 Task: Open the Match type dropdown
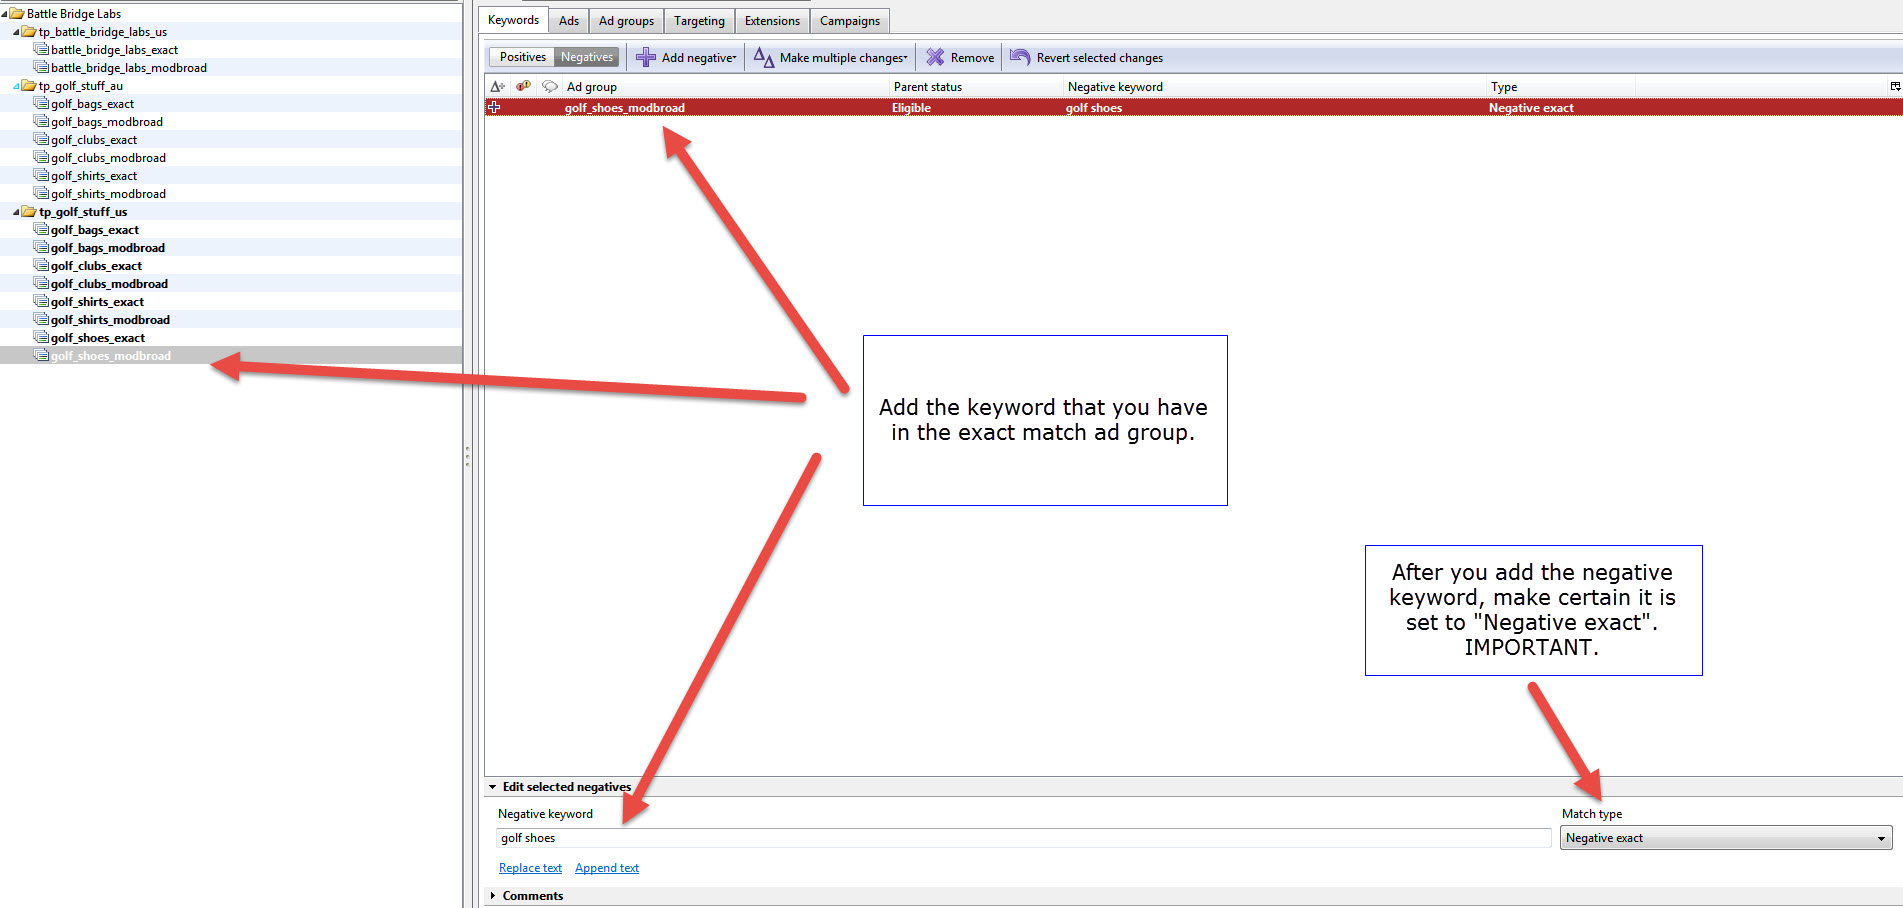click(1881, 839)
